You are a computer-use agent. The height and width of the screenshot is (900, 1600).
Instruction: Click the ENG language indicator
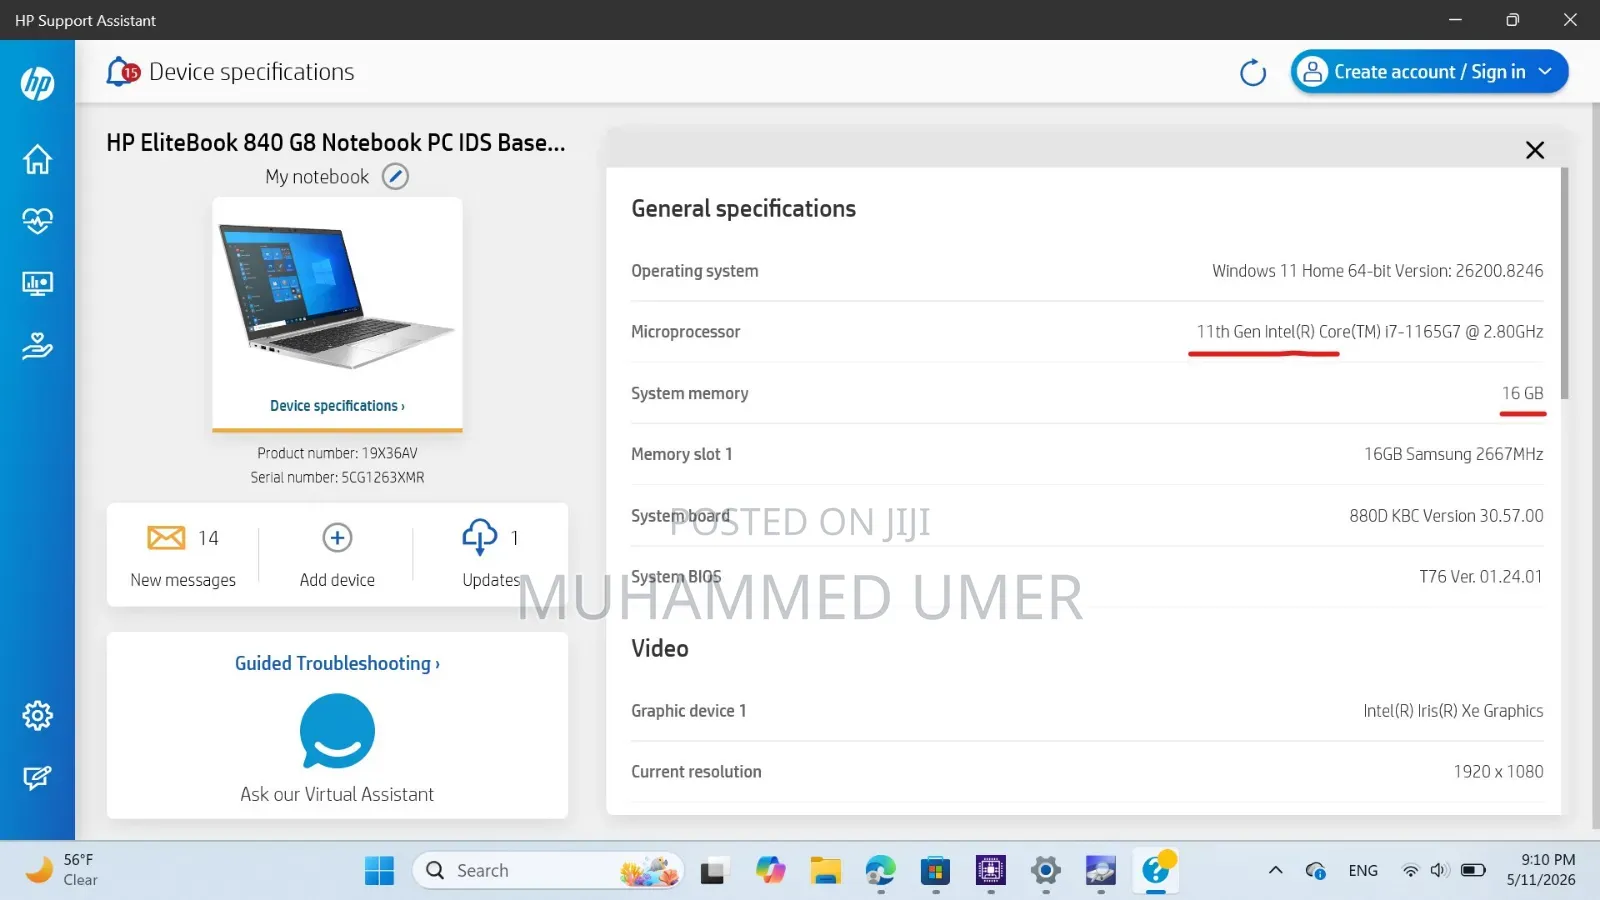1363,871
